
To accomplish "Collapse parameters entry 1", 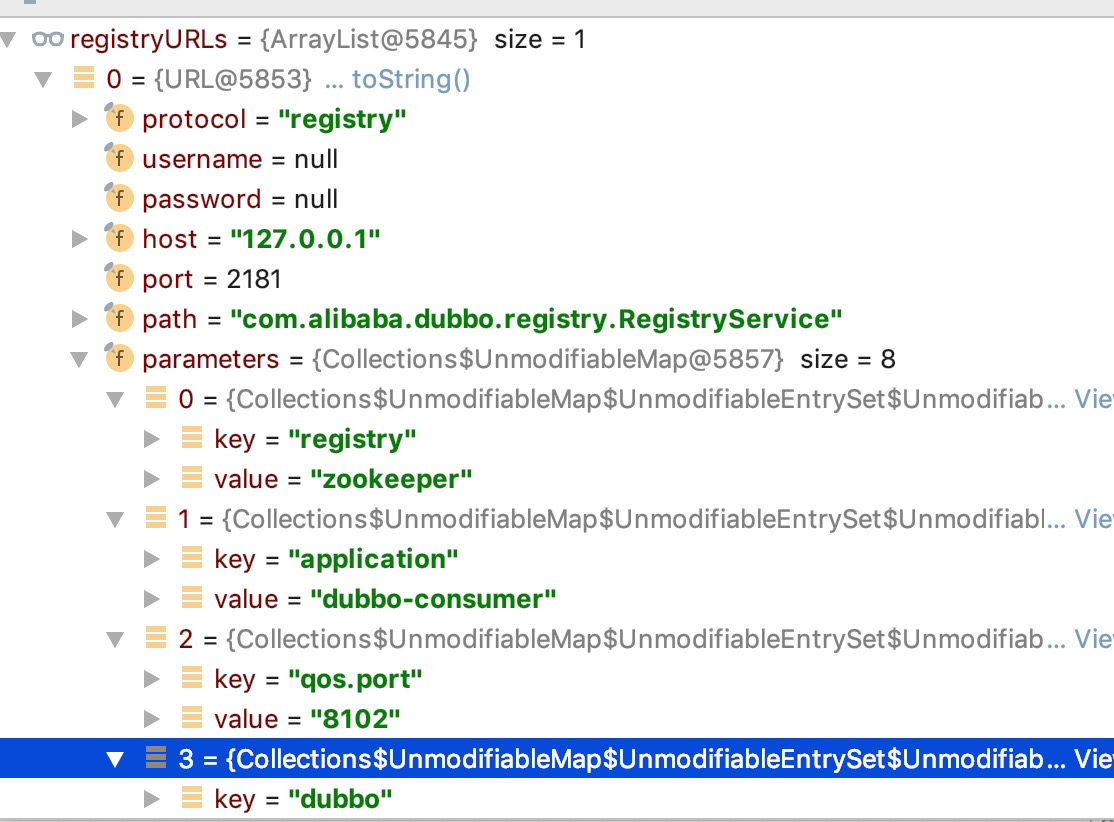I will [x=115, y=519].
